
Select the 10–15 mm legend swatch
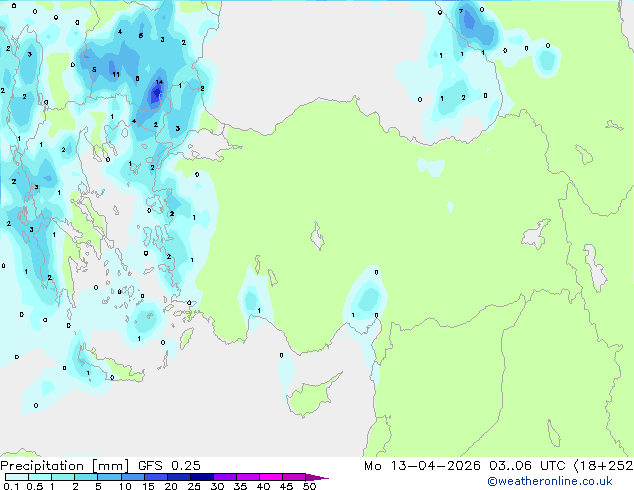coord(133,477)
